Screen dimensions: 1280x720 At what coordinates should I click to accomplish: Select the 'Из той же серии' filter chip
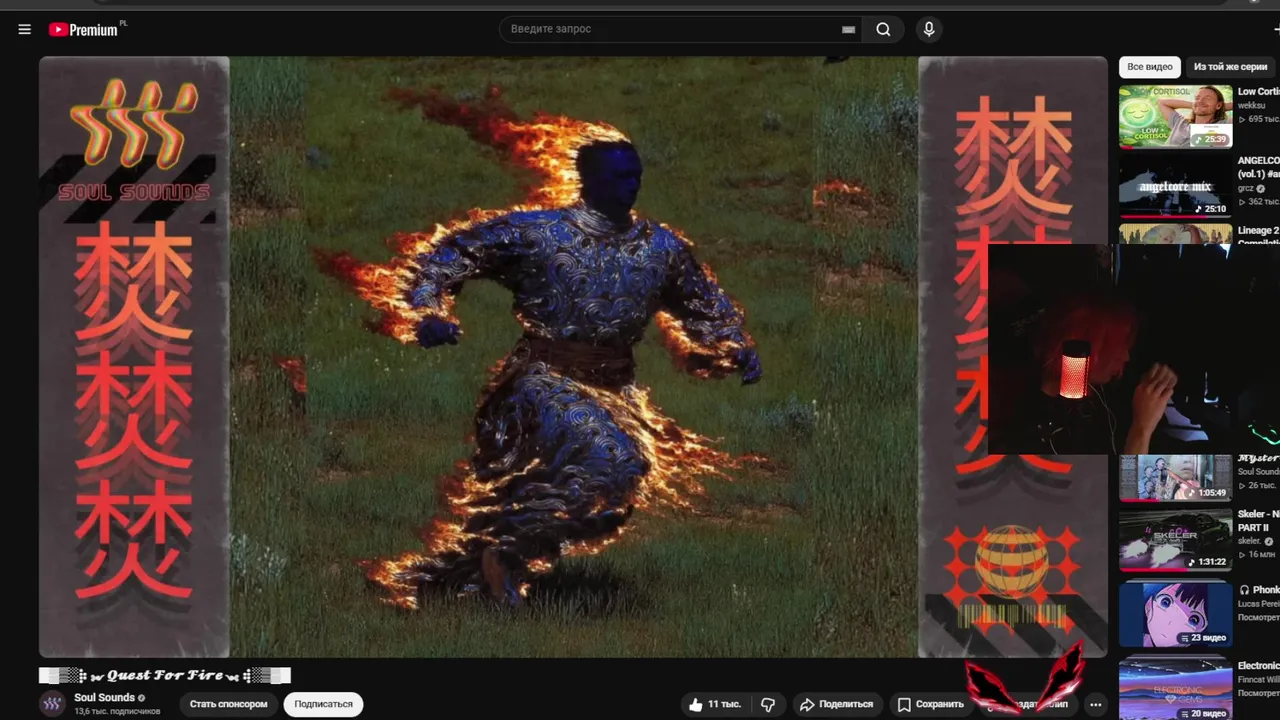coord(1230,67)
